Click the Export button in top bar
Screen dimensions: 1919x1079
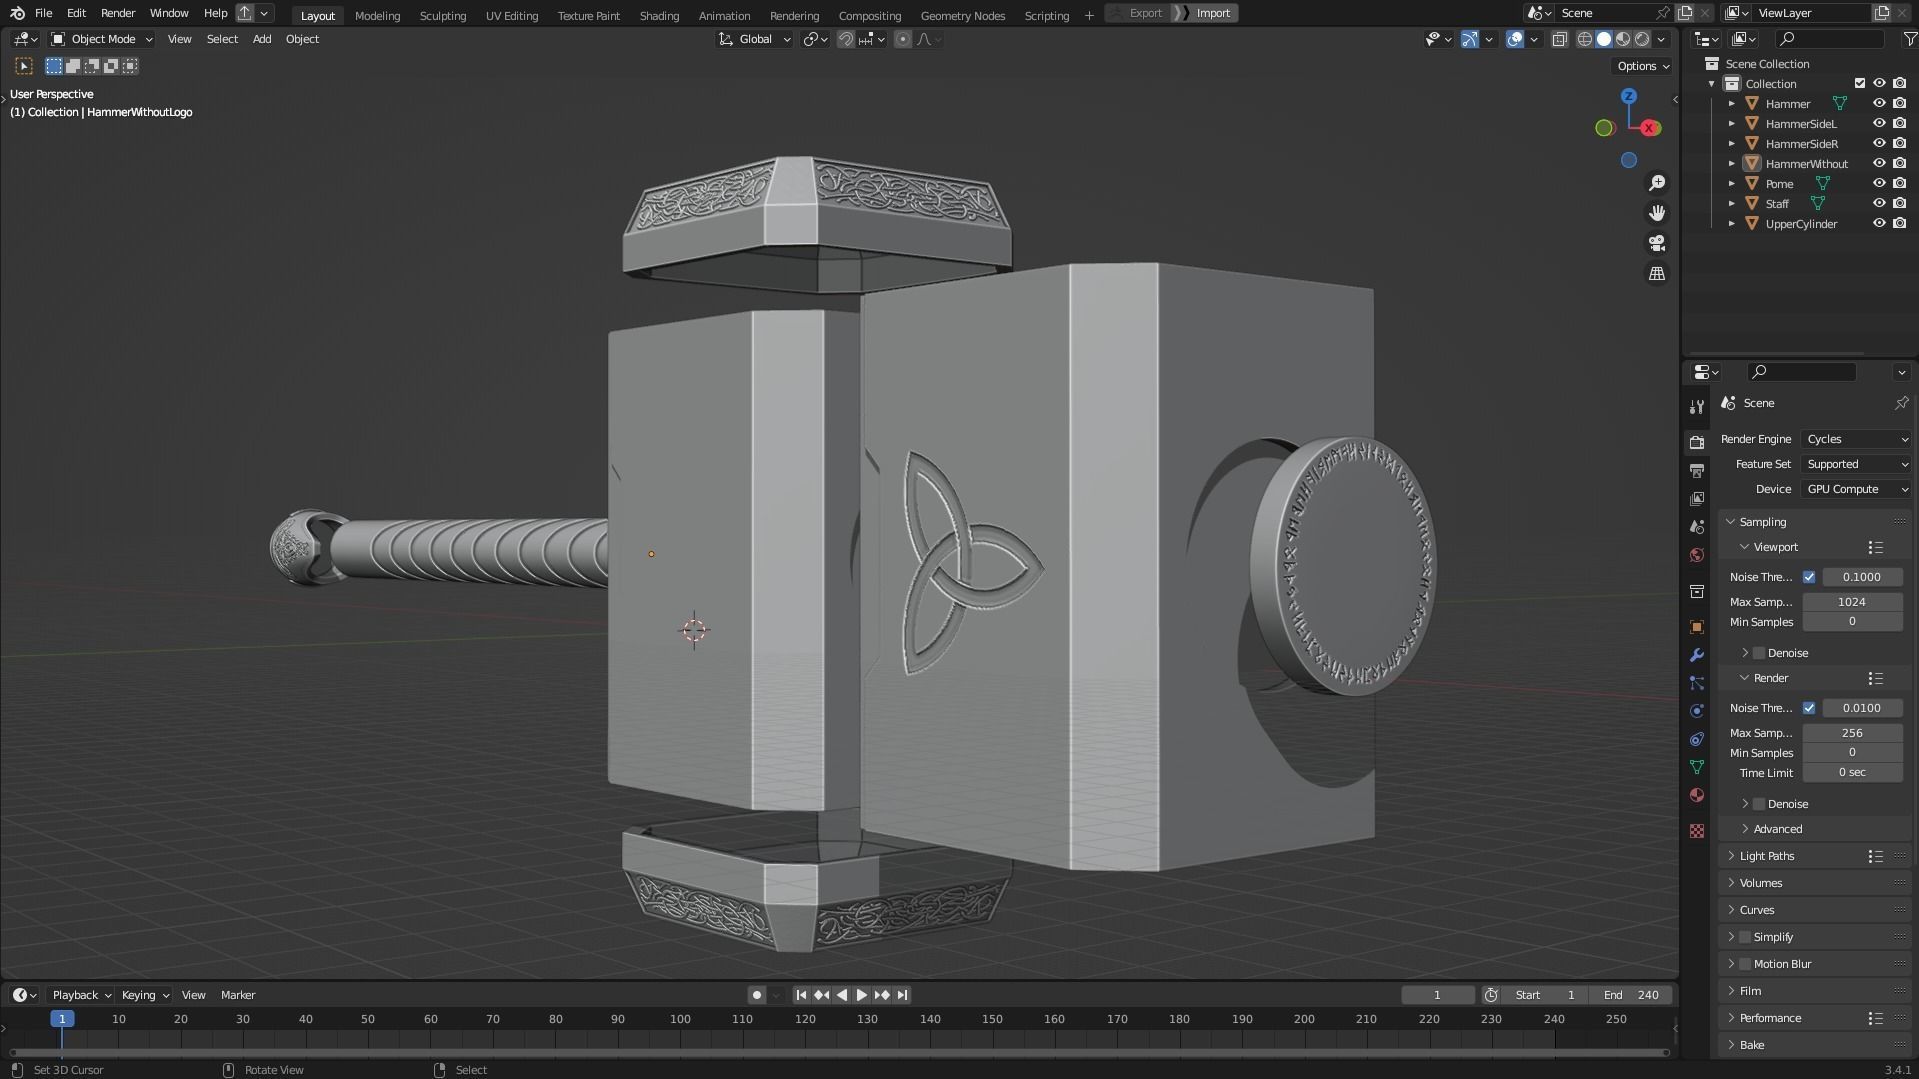[1138, 13]
